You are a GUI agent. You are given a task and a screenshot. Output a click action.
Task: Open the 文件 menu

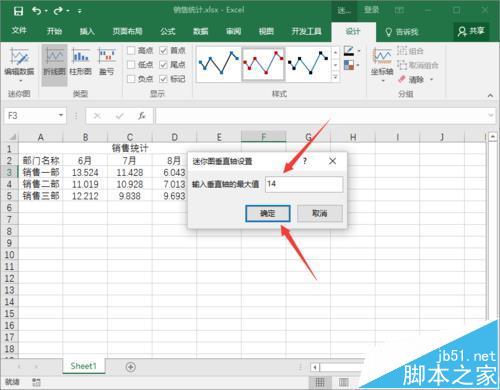point(19,31)
